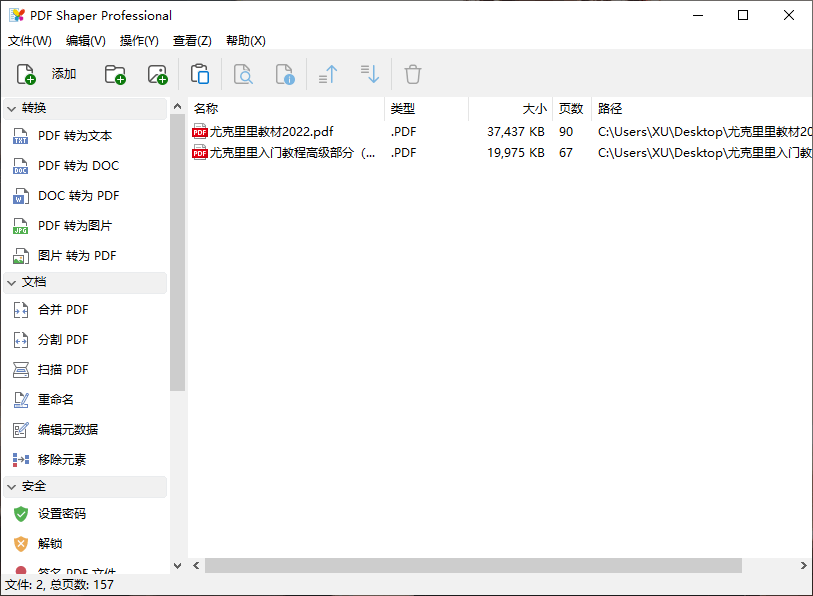
Task: Click the horizontal scrollbar right arrow
Action: pyautogui.click(x=803, y=565)
